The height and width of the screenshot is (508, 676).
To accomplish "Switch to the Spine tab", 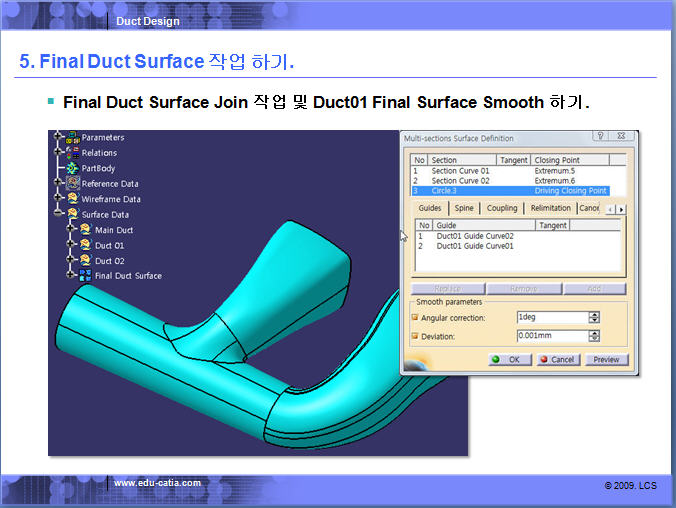I will point(464,208).
